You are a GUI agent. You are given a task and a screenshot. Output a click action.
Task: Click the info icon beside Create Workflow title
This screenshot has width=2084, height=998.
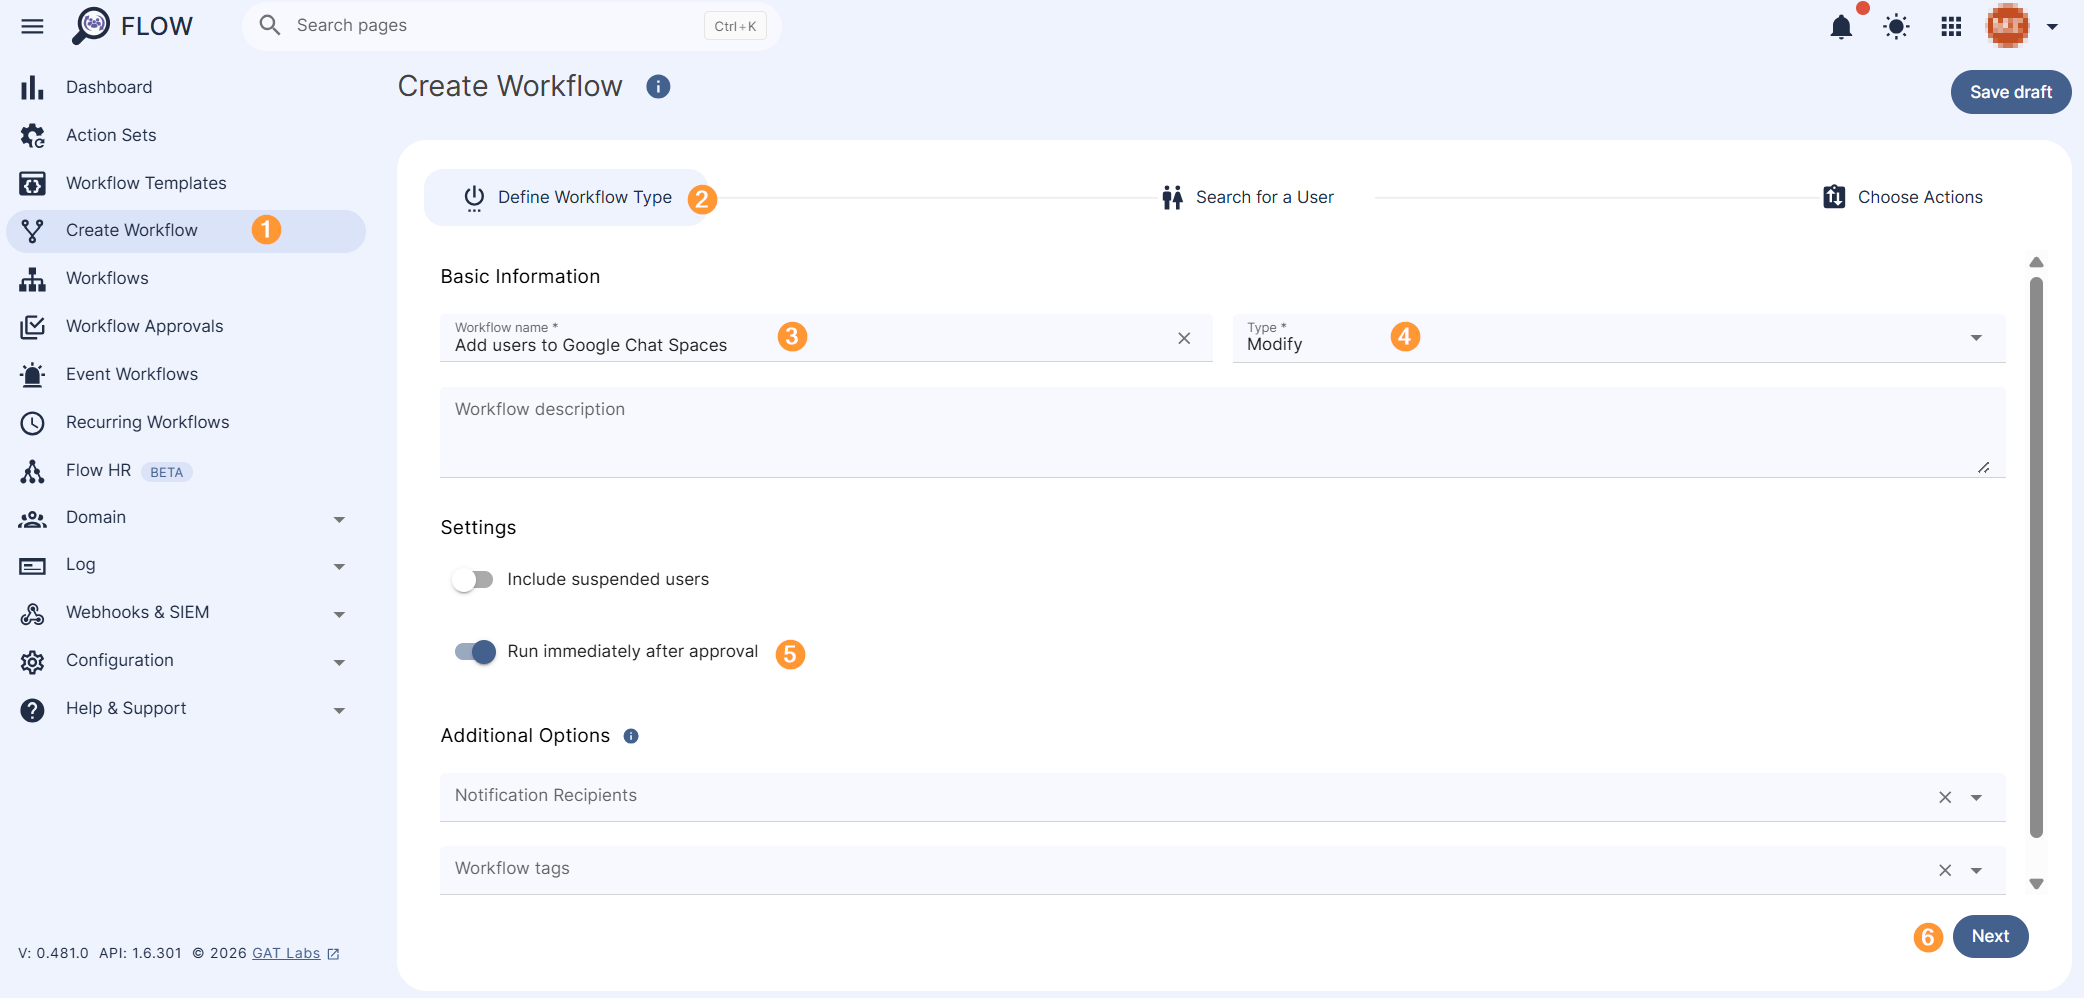[x=658, y=87]
